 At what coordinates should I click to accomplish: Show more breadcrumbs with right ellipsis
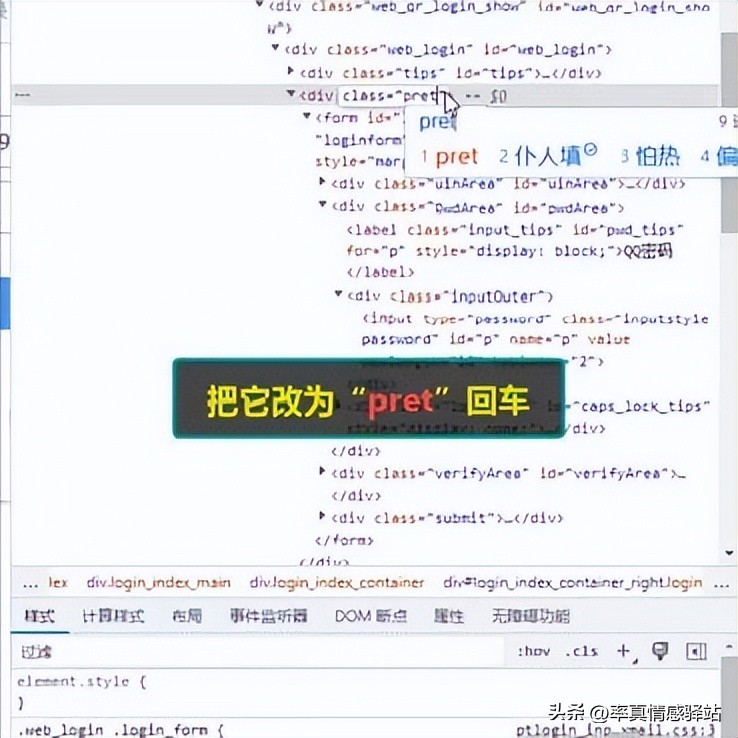[721, 585]
